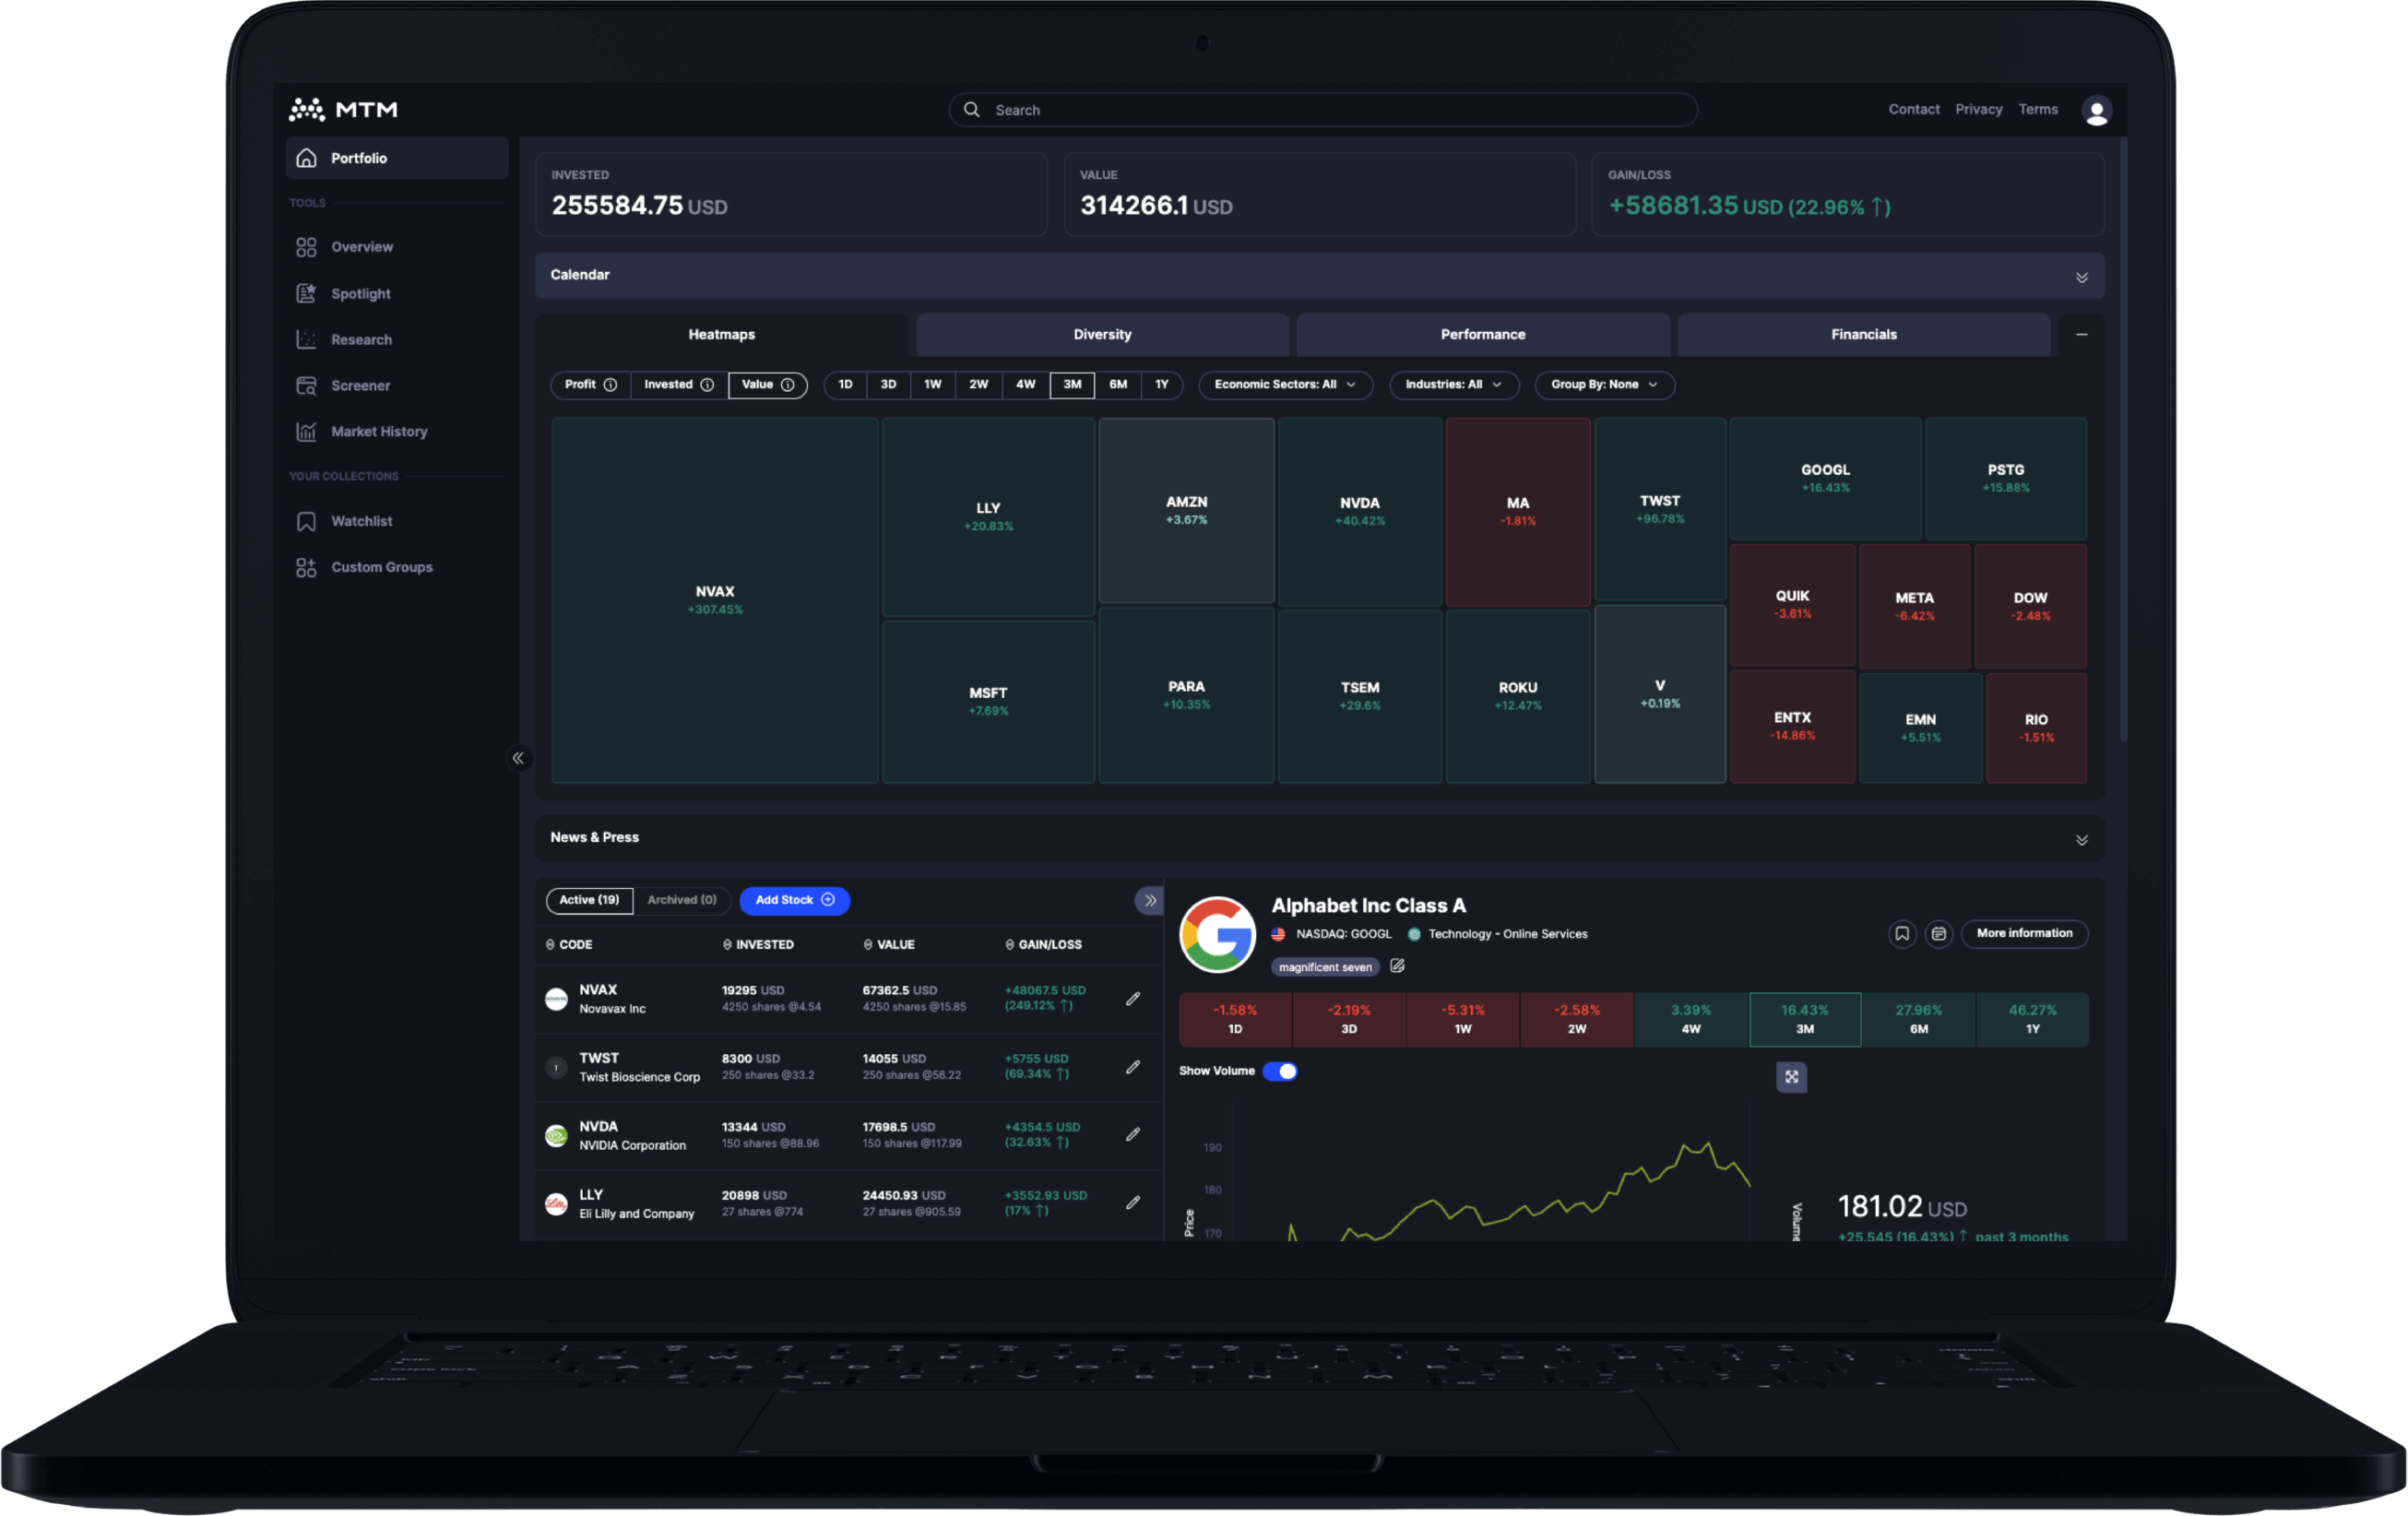
Task: Click the MTM logo
Action: tap(343, 109)
